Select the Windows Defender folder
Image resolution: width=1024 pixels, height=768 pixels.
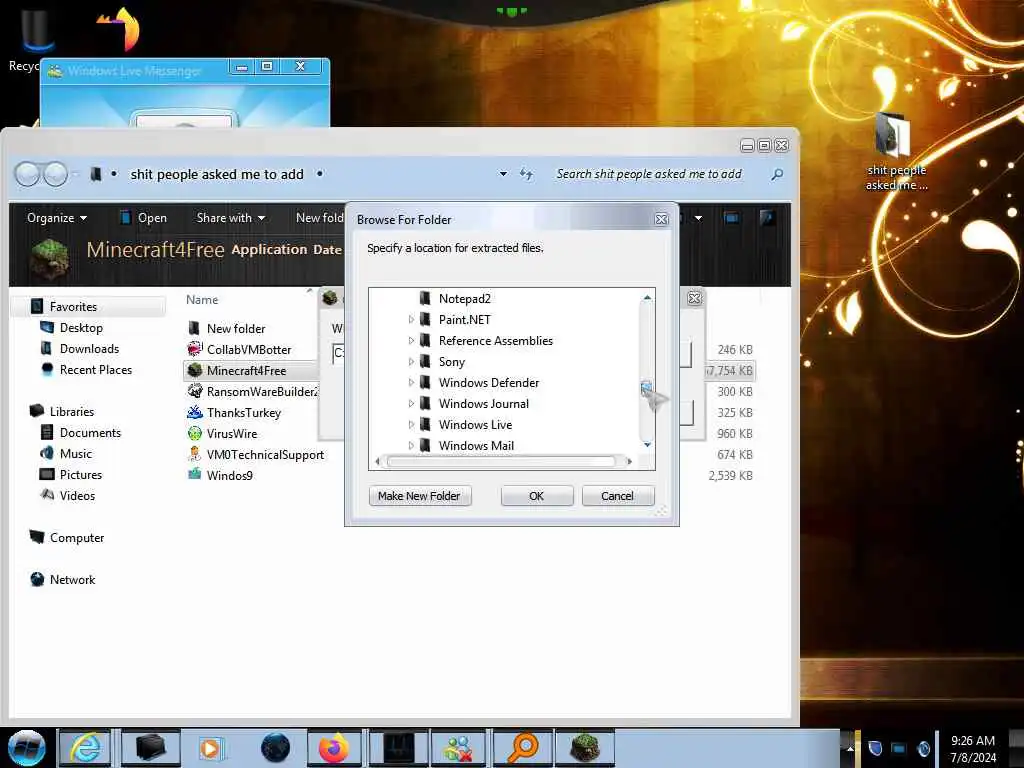click(x=488, y=382)
